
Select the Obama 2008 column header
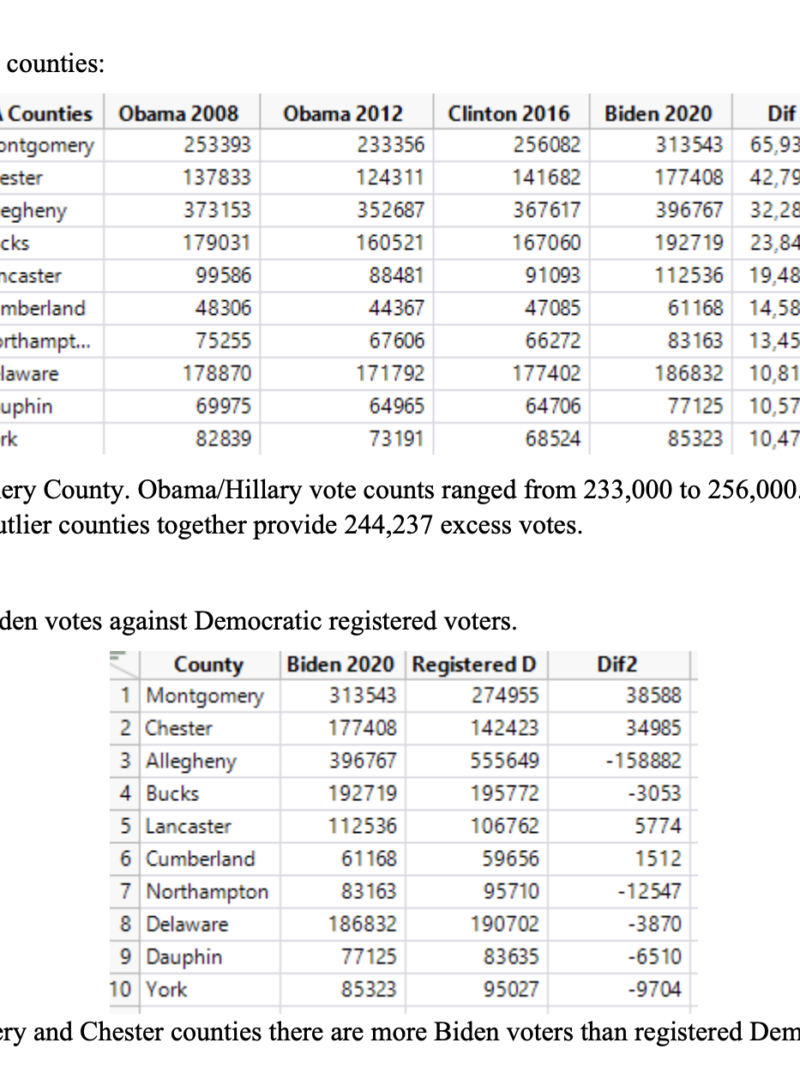click(x=187, y=113)
